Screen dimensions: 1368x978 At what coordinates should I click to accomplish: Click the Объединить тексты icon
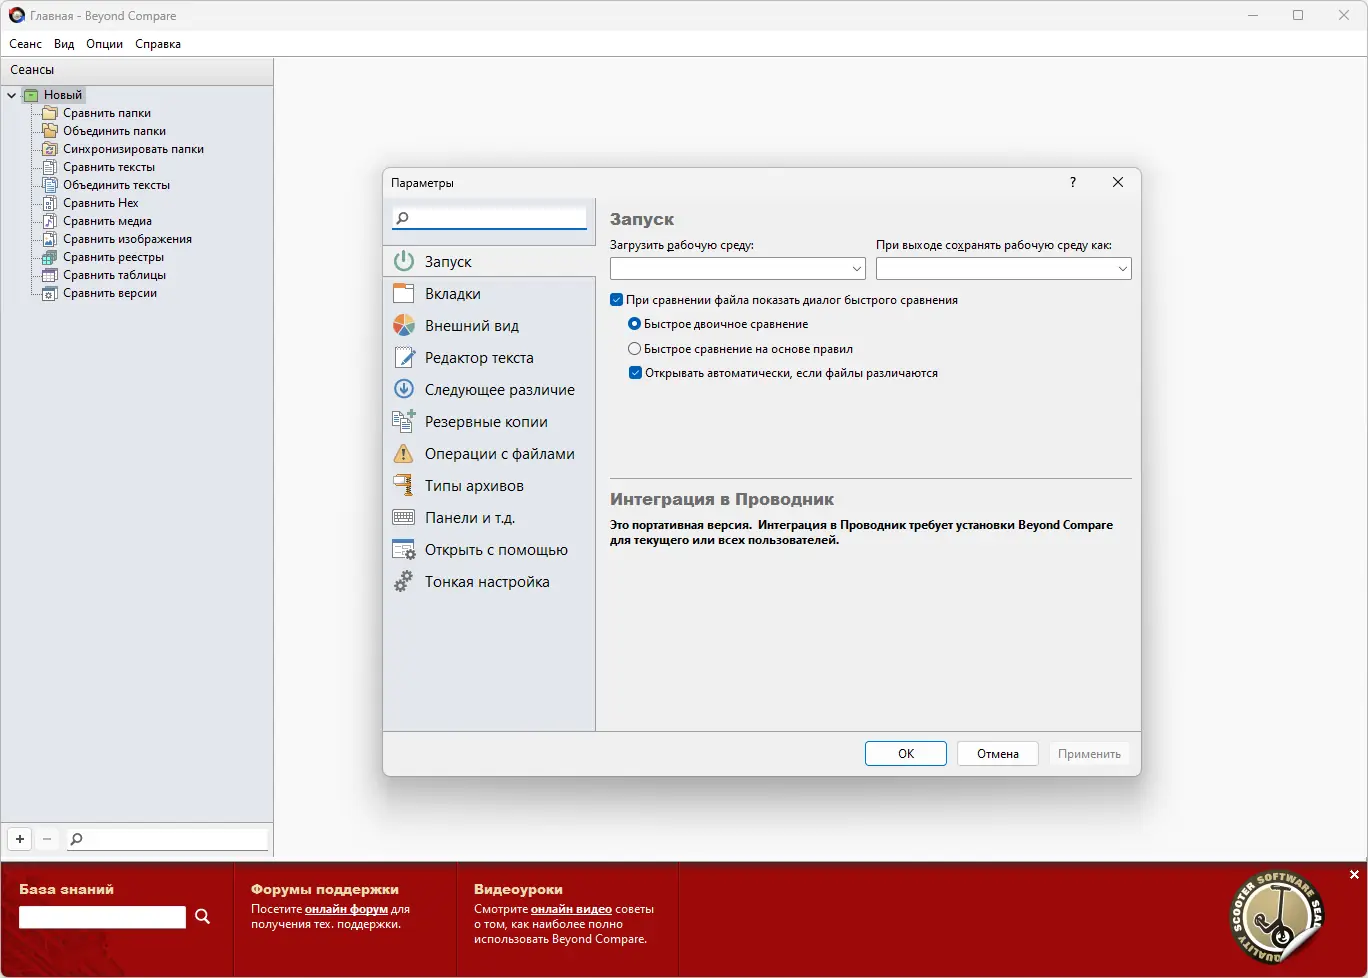(49, 185)
